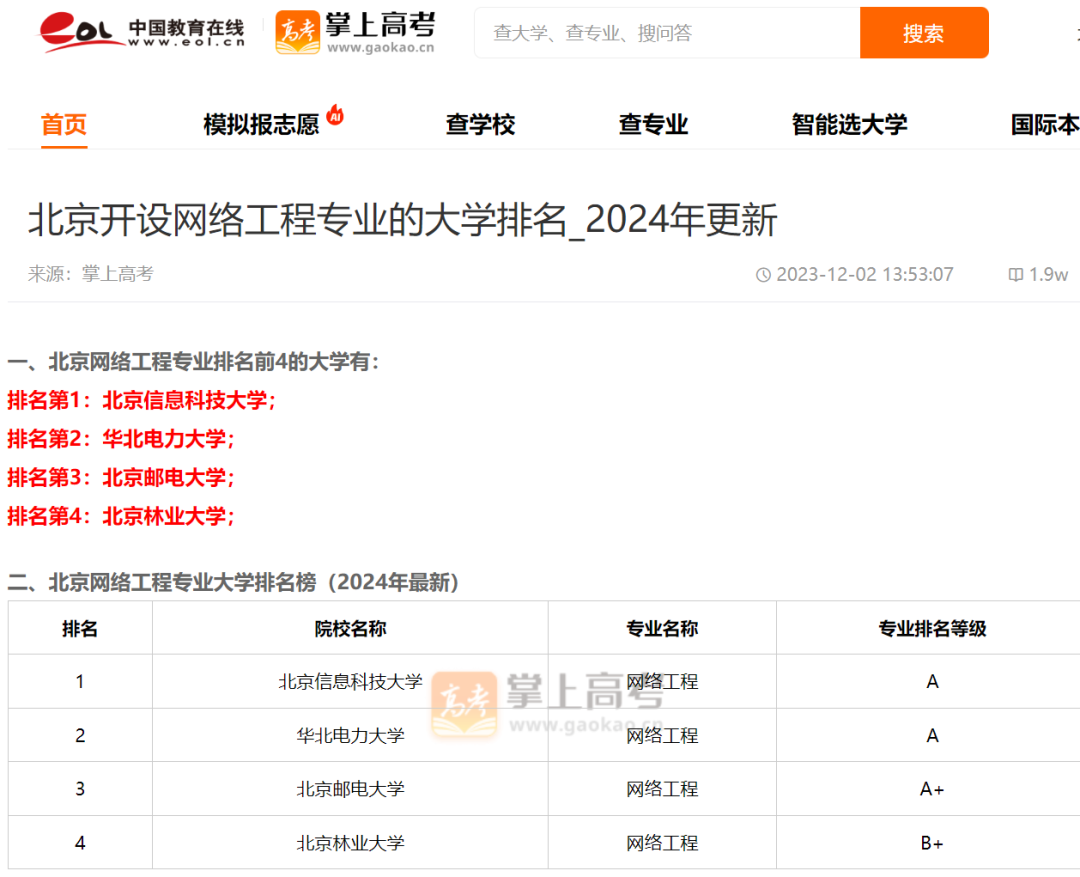The width and height of the screenshot is (1080, 877).
Task: Click the red 排名第3 北京邮电大学 line
Action: [121, 478]
